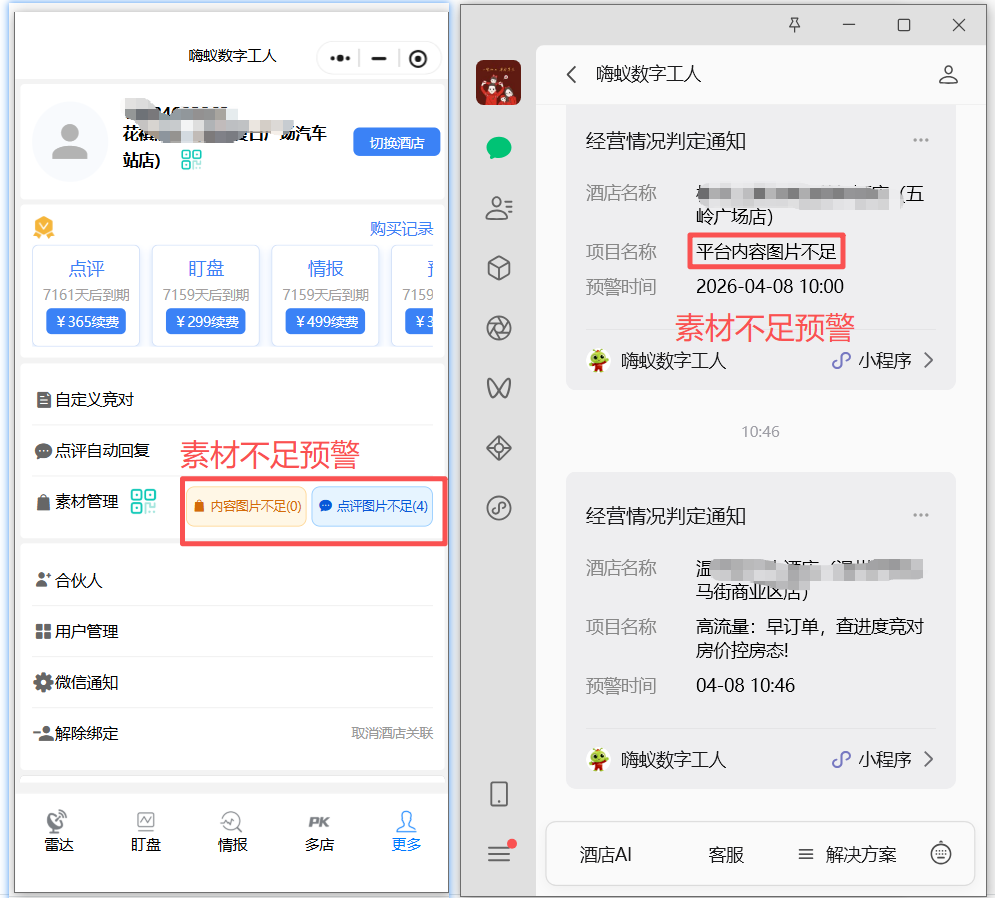Open Contacts icon in WeChat sidebar
Screen dimensions: 995x898
coord(498,208)
